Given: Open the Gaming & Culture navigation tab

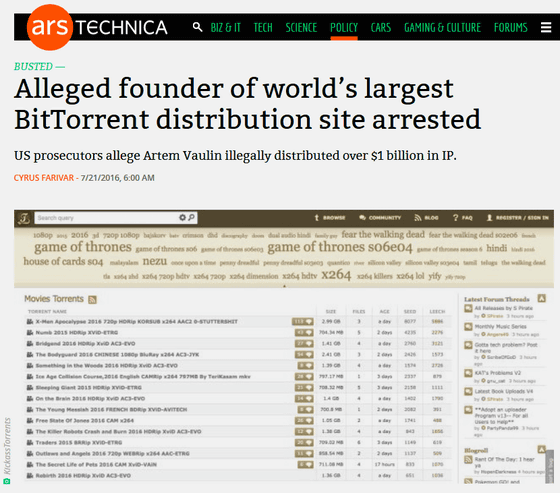Looking at the screenshot, I should point(442,28).
